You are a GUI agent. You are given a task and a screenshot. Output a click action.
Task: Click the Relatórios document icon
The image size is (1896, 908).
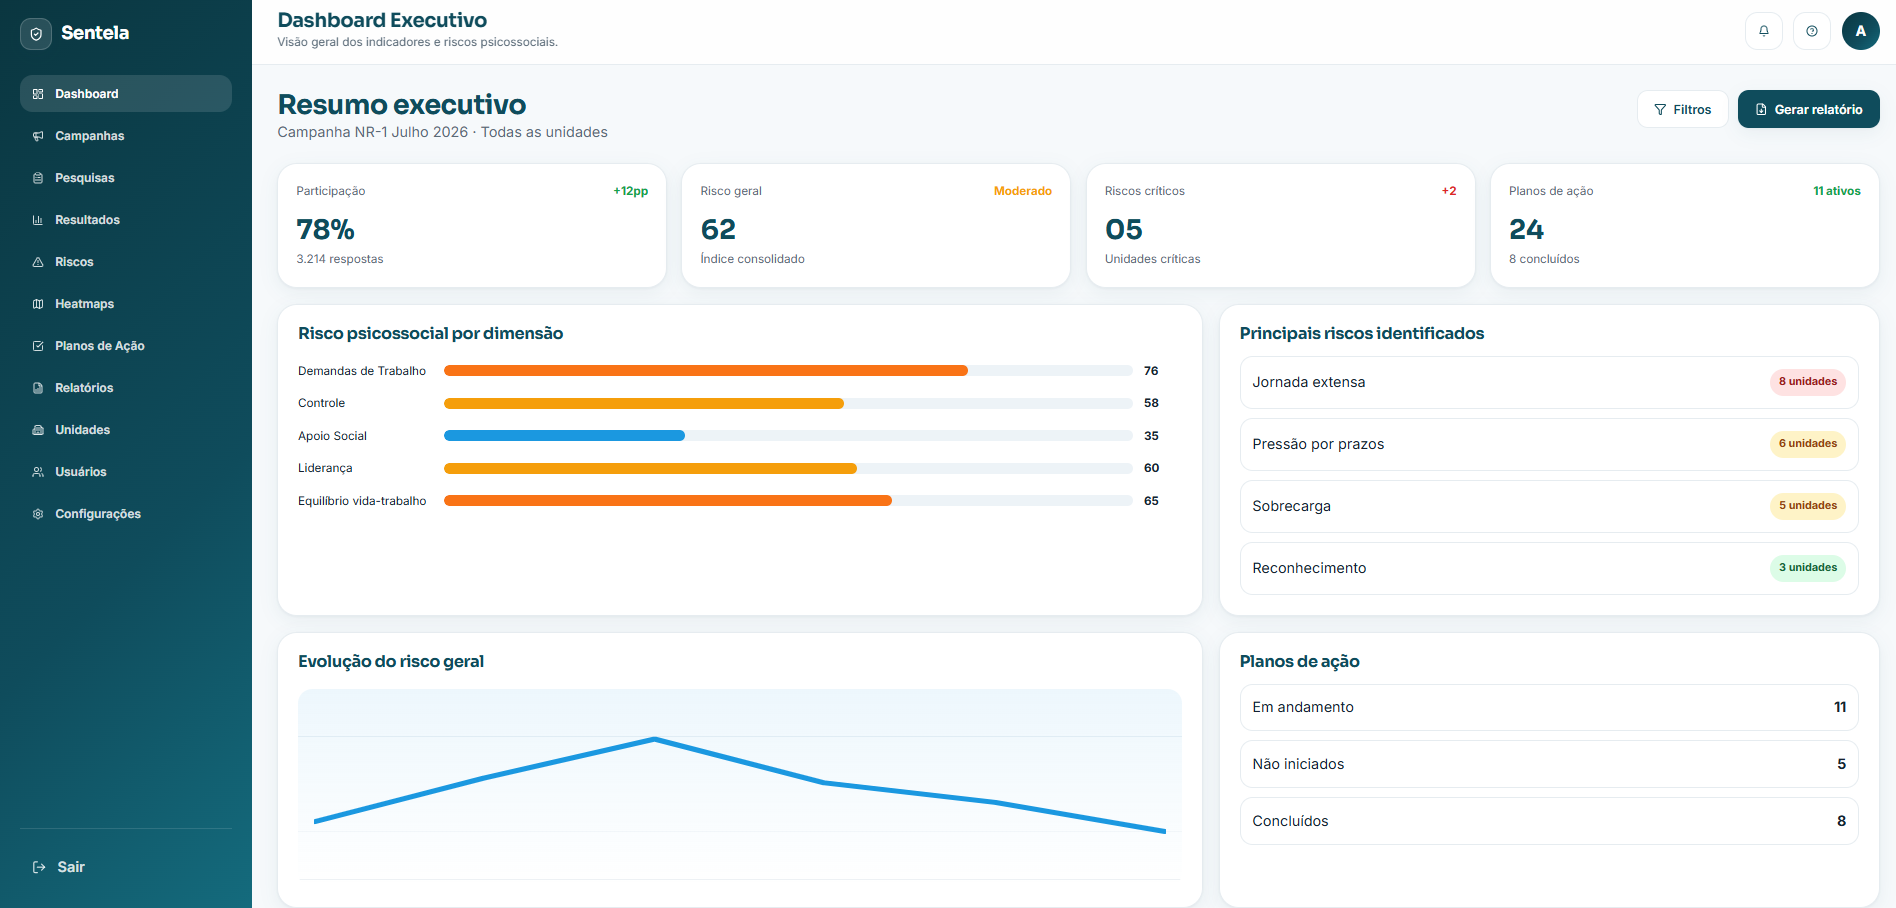point(38,388)
